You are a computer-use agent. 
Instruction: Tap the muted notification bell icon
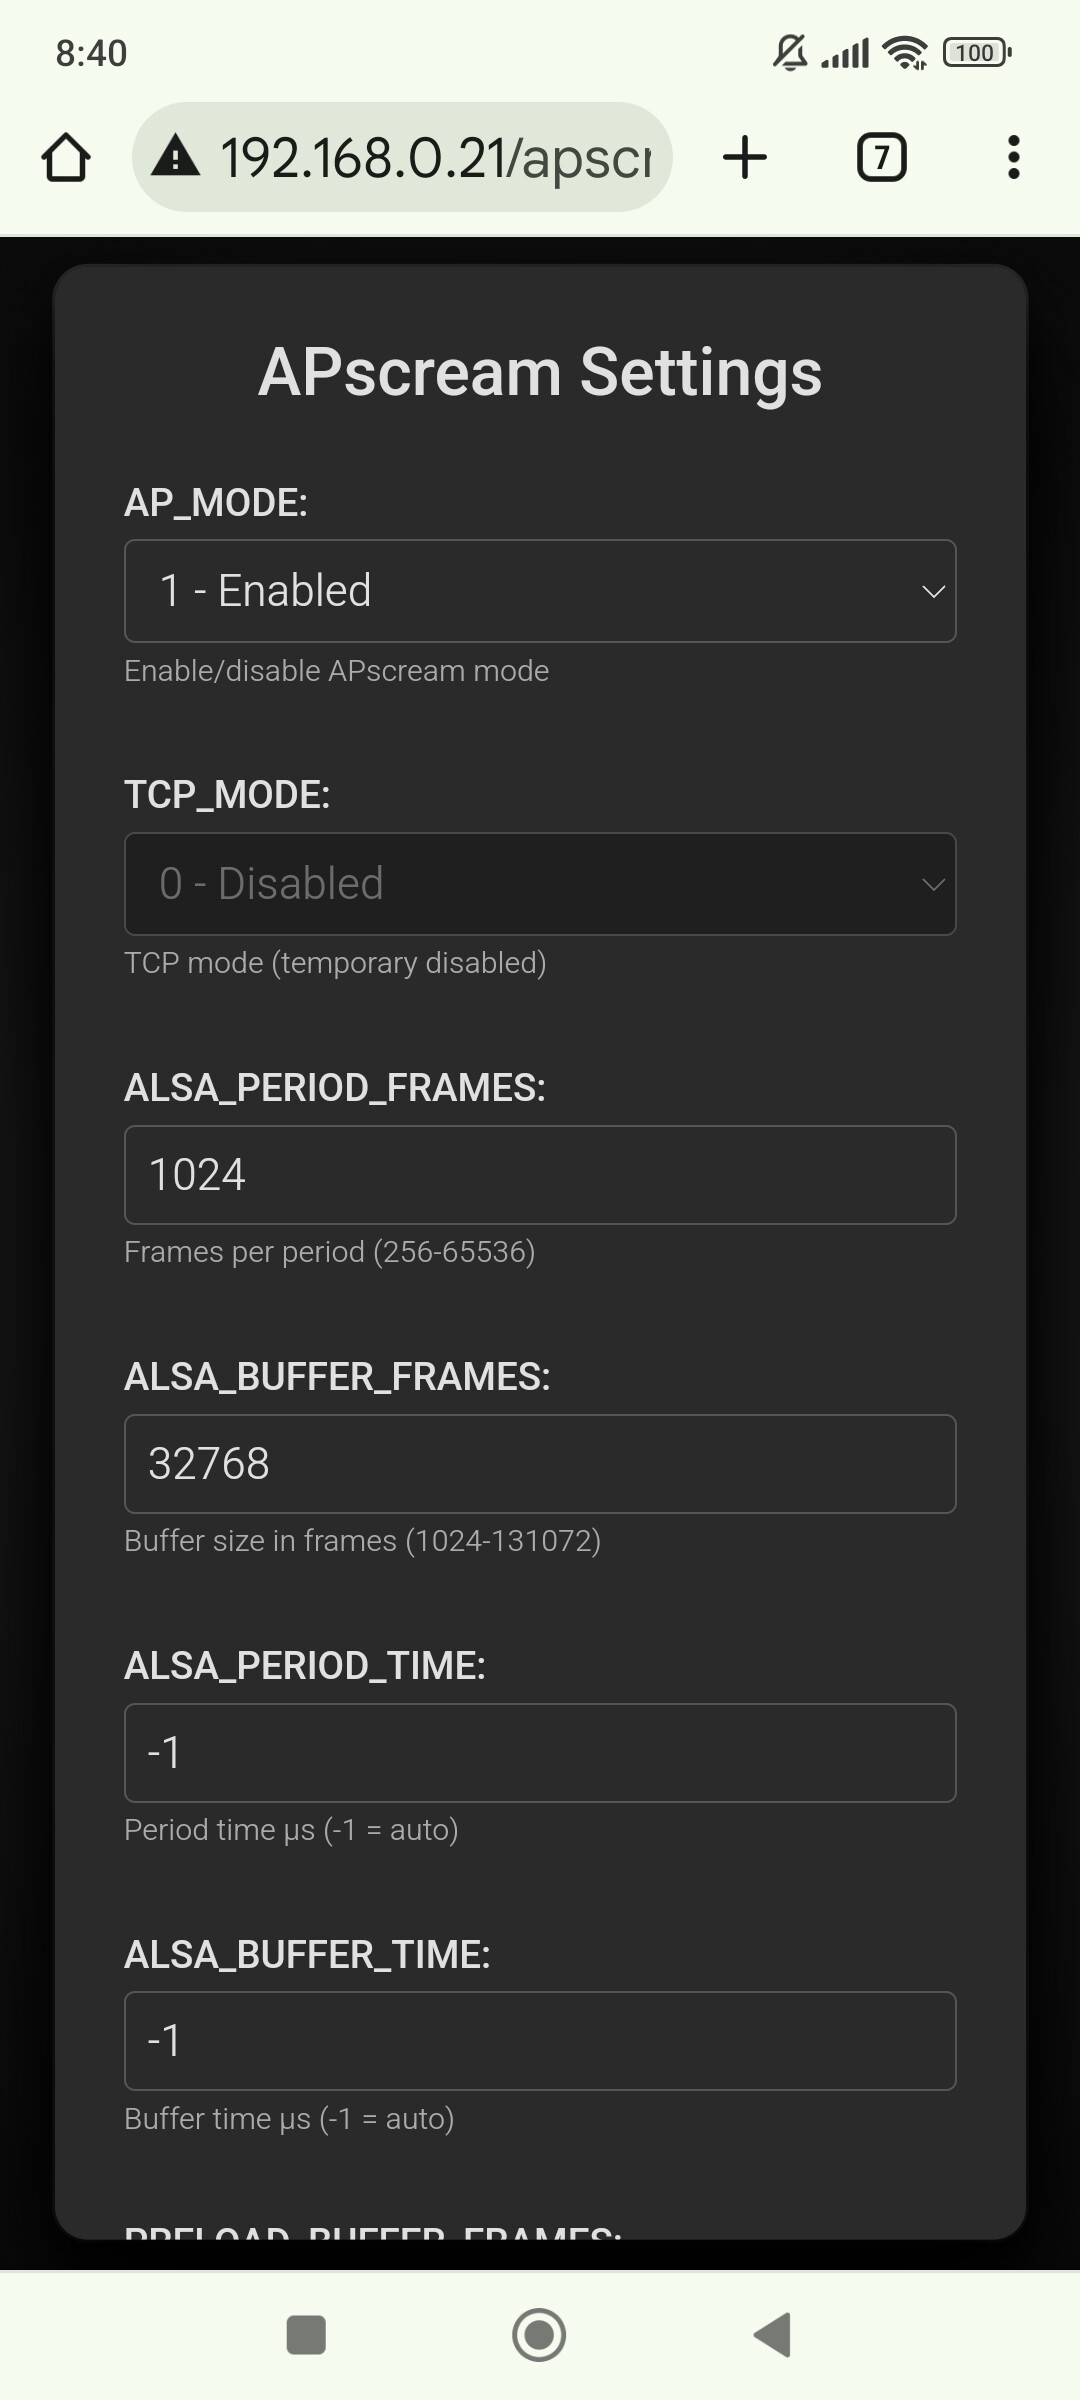pos(790,53)
